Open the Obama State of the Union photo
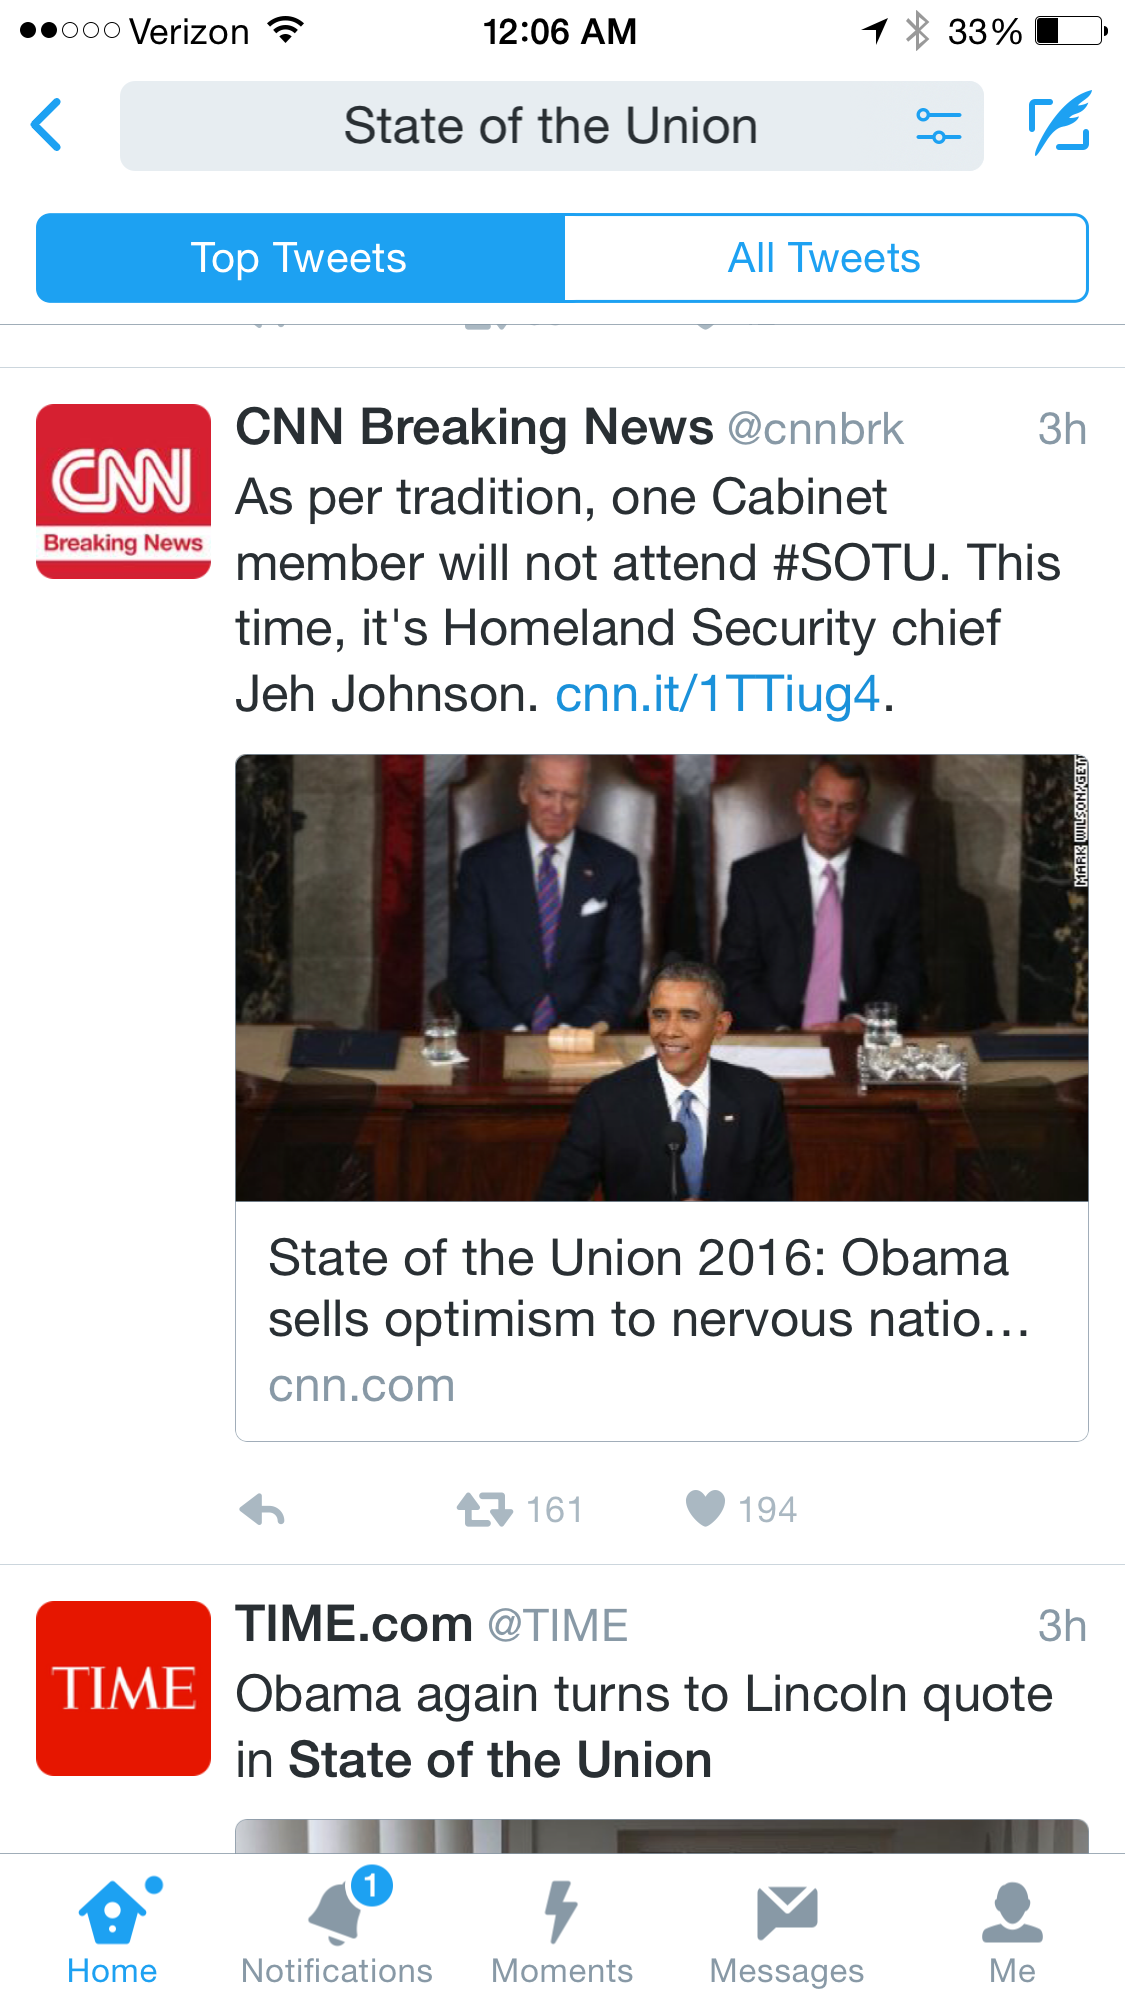Screen dimensions: 1125x2001 pos(661,977)
